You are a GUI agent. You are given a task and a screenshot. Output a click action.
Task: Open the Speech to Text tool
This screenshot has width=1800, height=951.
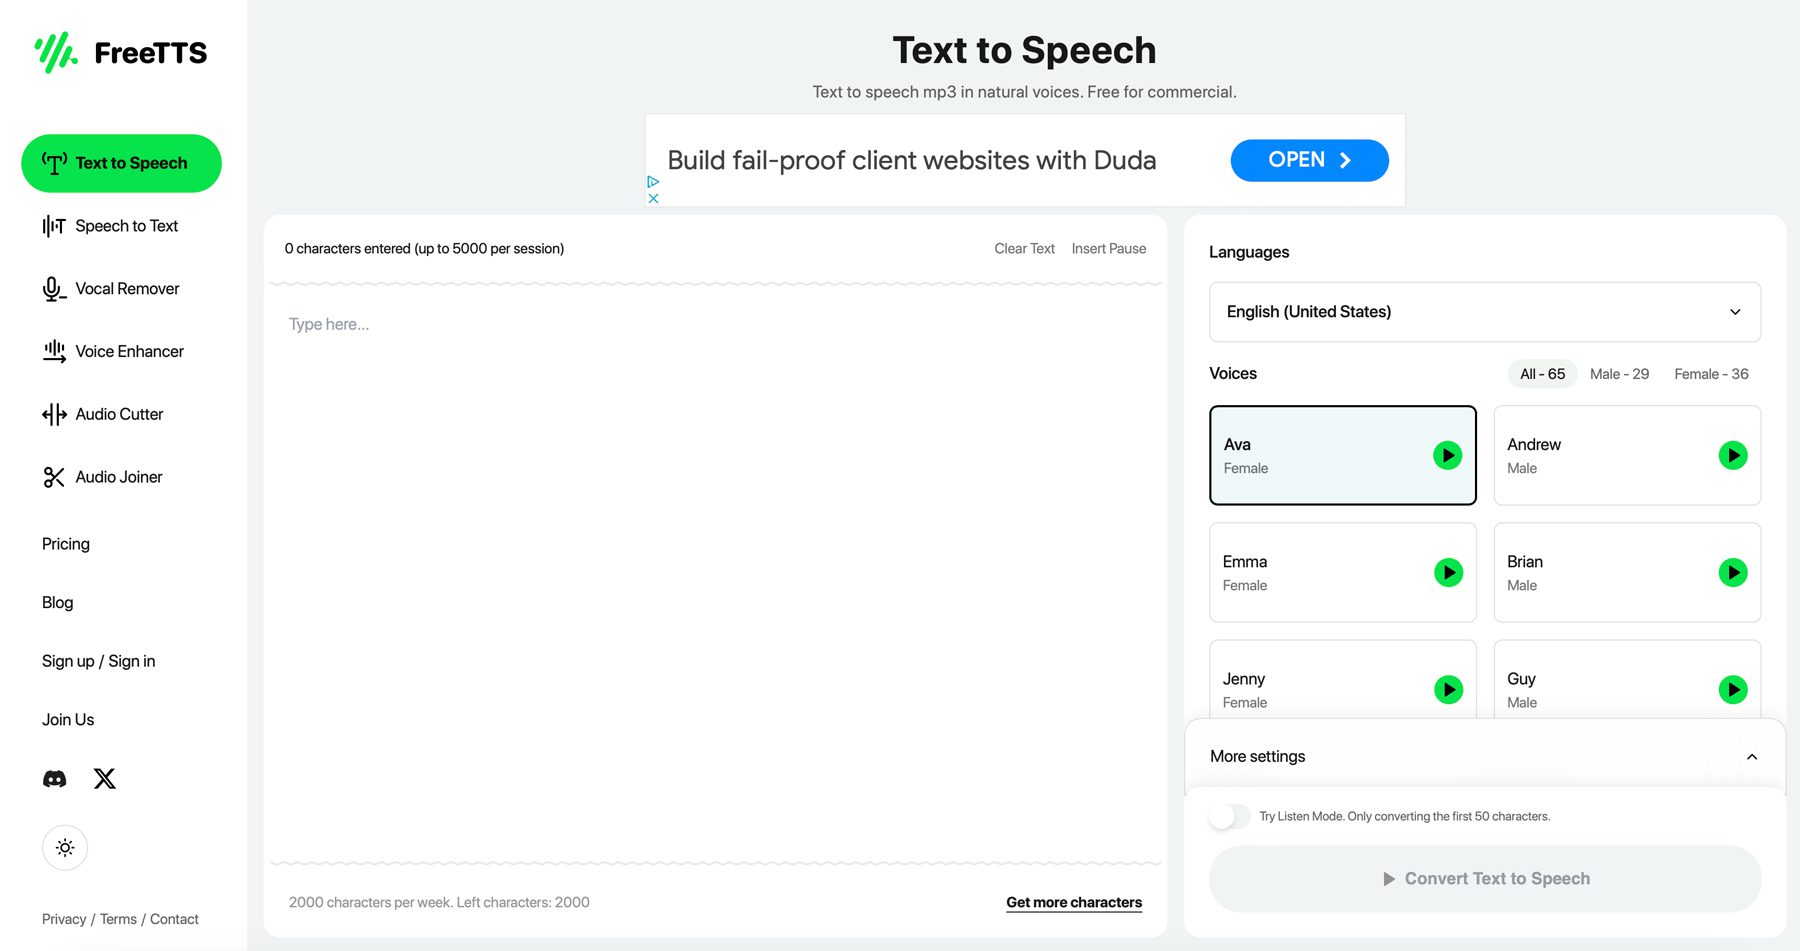pos(126,225)
